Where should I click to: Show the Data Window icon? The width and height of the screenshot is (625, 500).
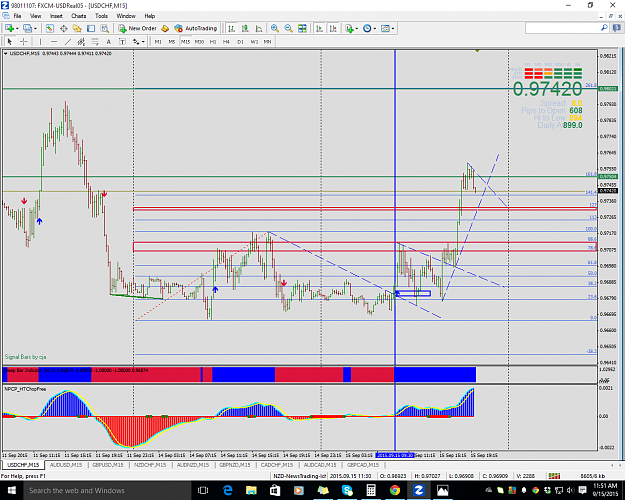pyautogui.click(x=63, y=28)
